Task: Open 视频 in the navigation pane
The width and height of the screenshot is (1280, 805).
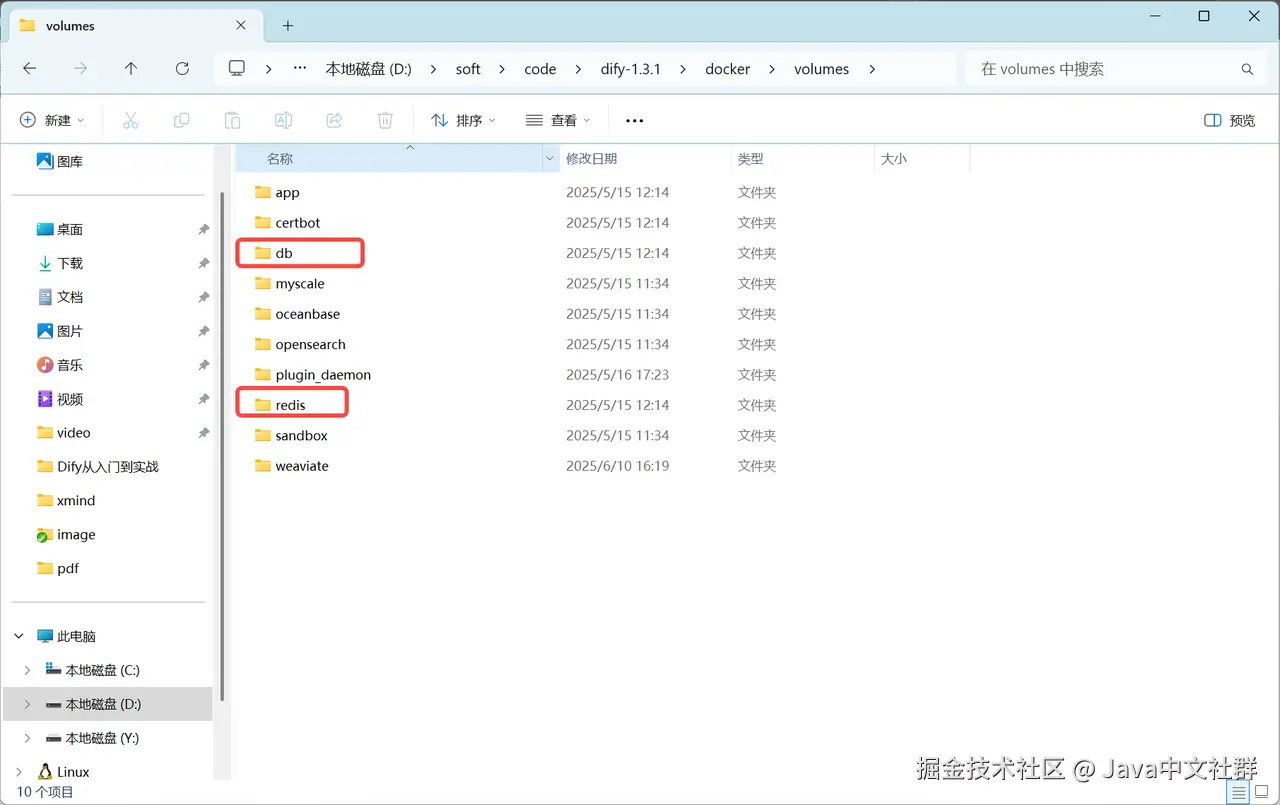Action: (x=60, y=399)
